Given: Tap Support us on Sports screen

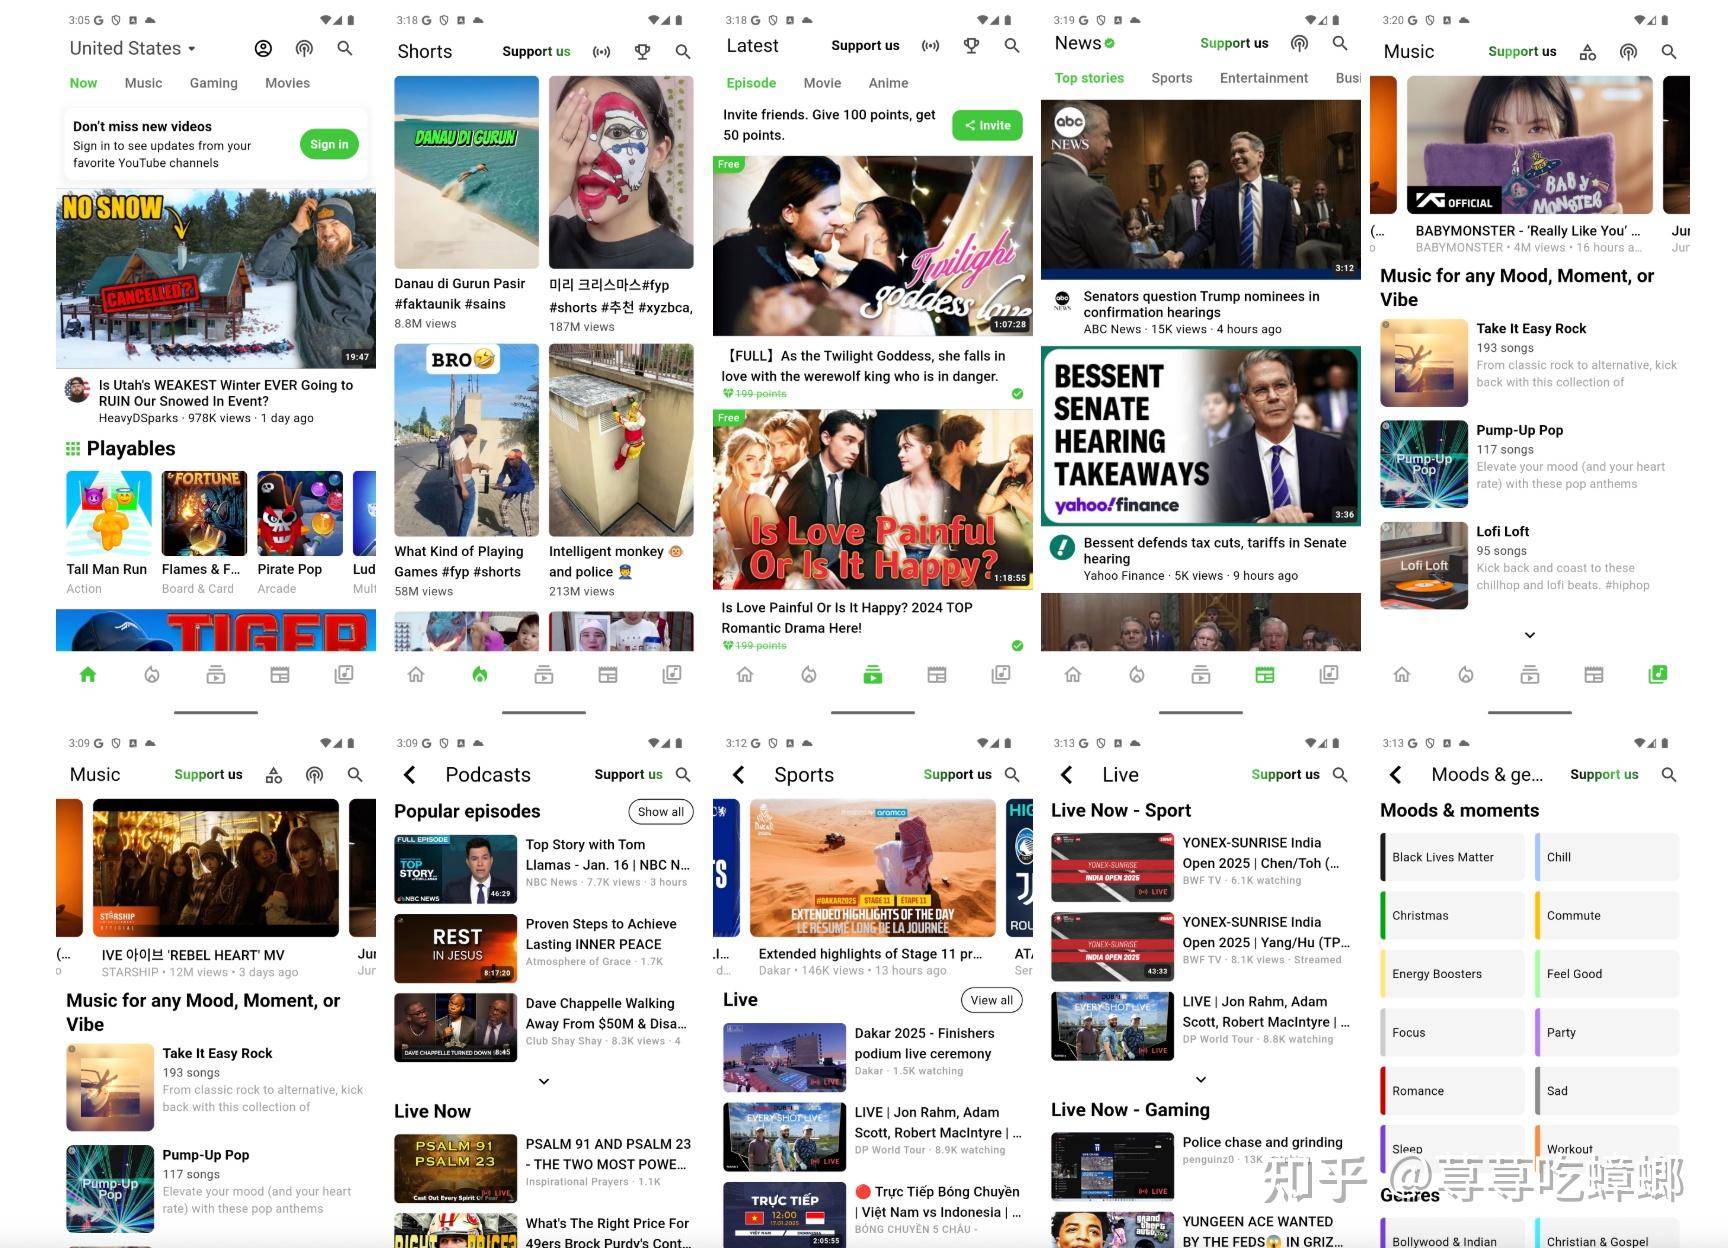Looking at the screenshot, I should 957,774.
